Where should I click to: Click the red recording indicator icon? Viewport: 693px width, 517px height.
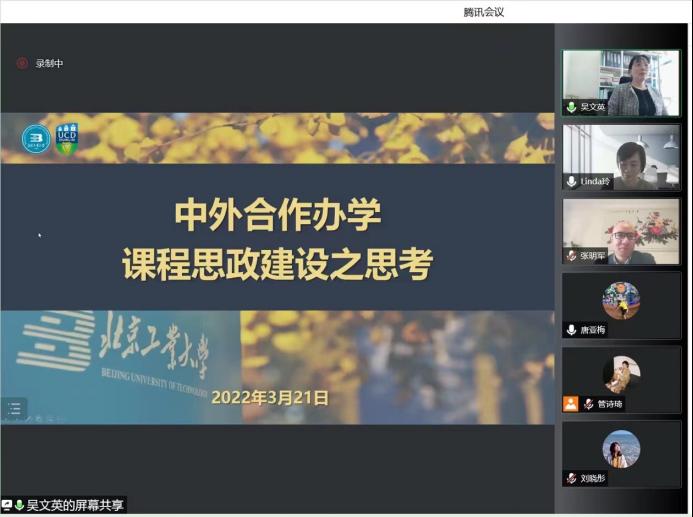point(21,63)
